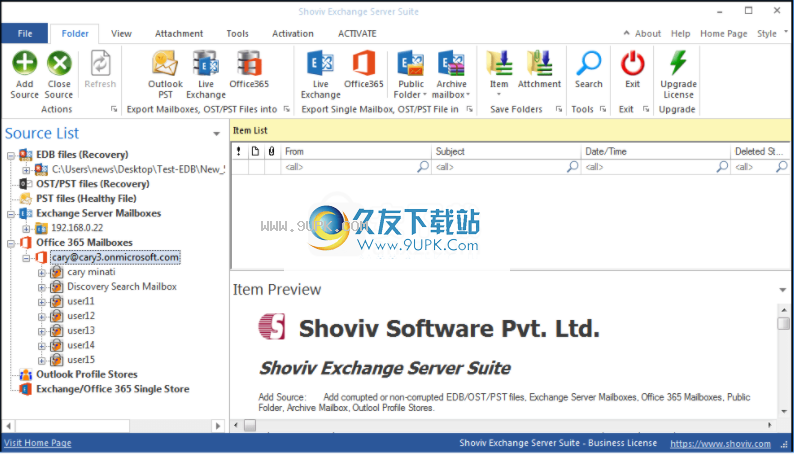Screen dimensions: 794x457
Task: Click the Item Preview horizontal scrollbar thumb
Action: (x=250, y=425)
